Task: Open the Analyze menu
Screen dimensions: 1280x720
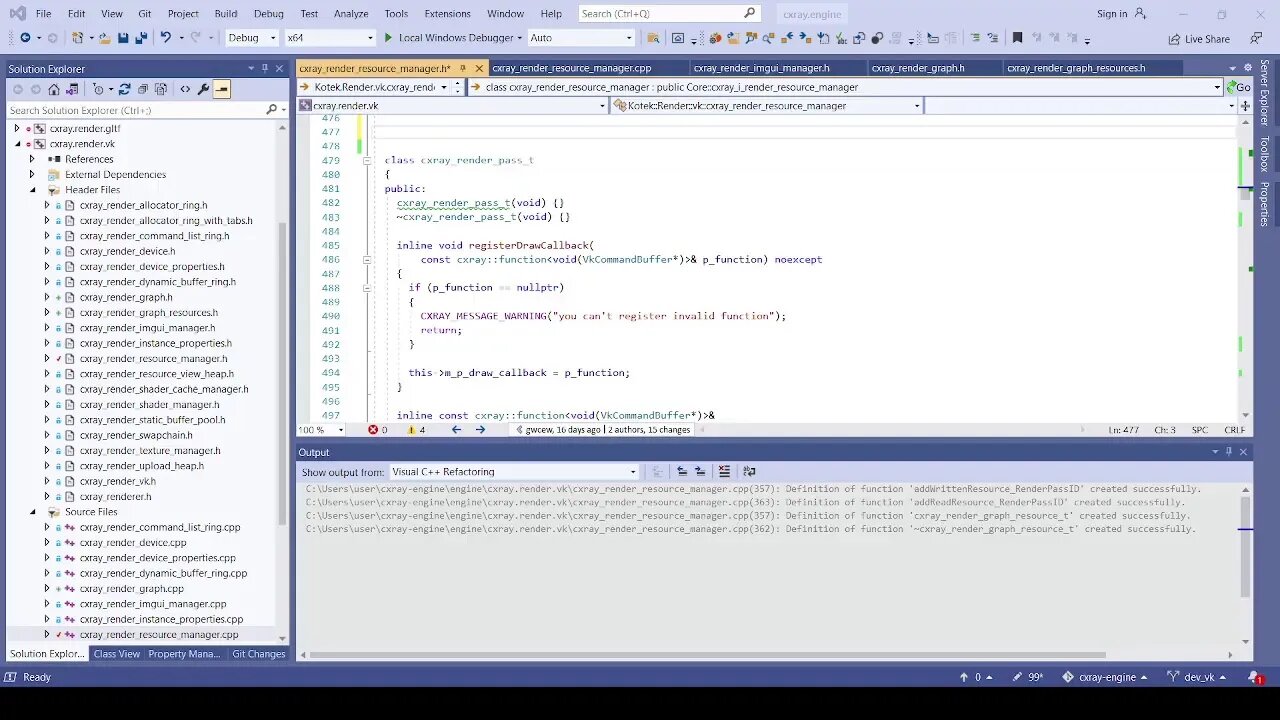Action: tap(351, 14)
